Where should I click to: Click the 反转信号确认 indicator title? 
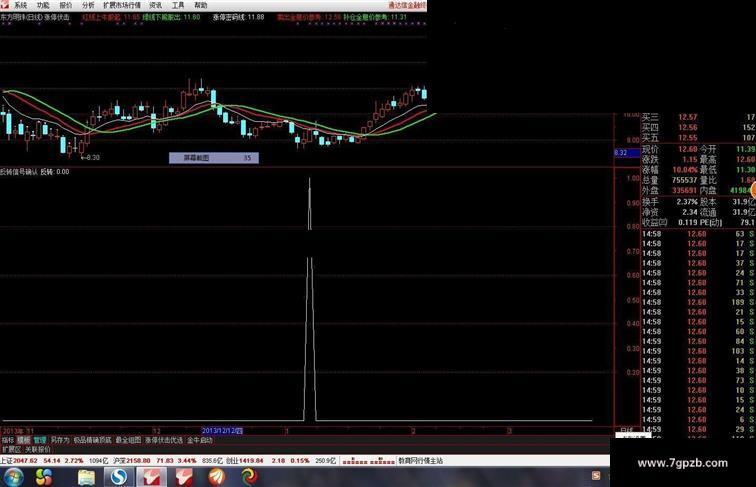point(19,172)
